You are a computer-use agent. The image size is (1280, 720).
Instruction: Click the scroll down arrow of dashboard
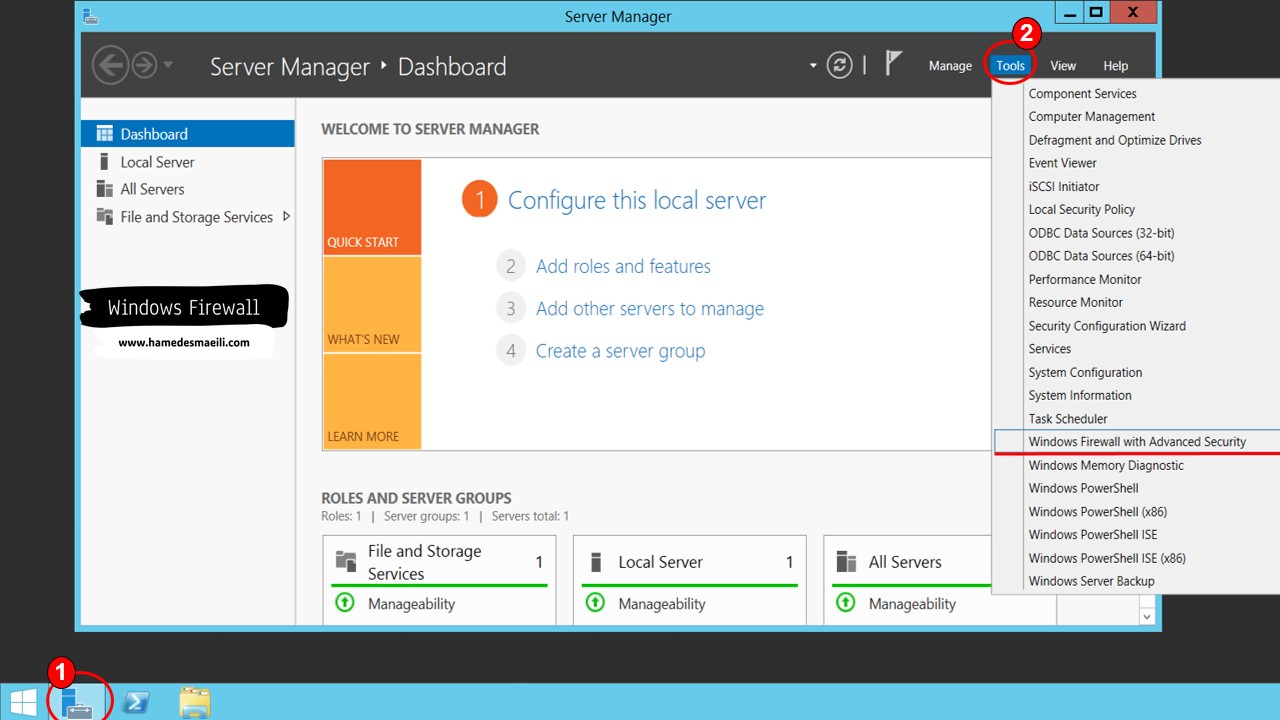(x=1147, y=617)
